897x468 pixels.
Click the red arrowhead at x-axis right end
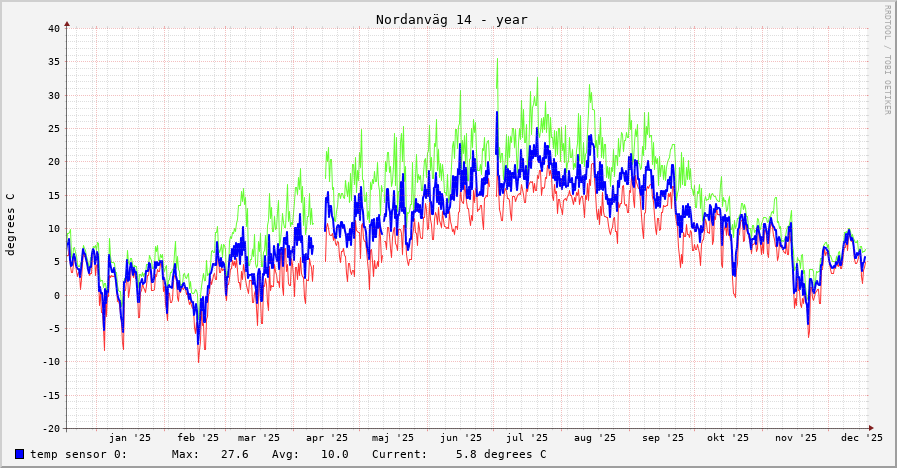pyautogui.click(x=870, y=428)
